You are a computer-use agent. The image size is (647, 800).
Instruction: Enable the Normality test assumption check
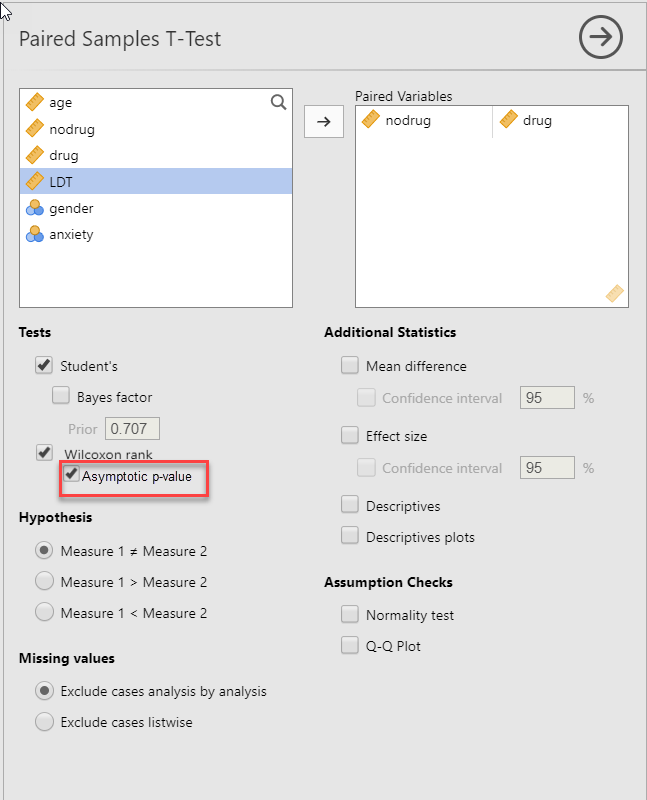pos(350,614)
